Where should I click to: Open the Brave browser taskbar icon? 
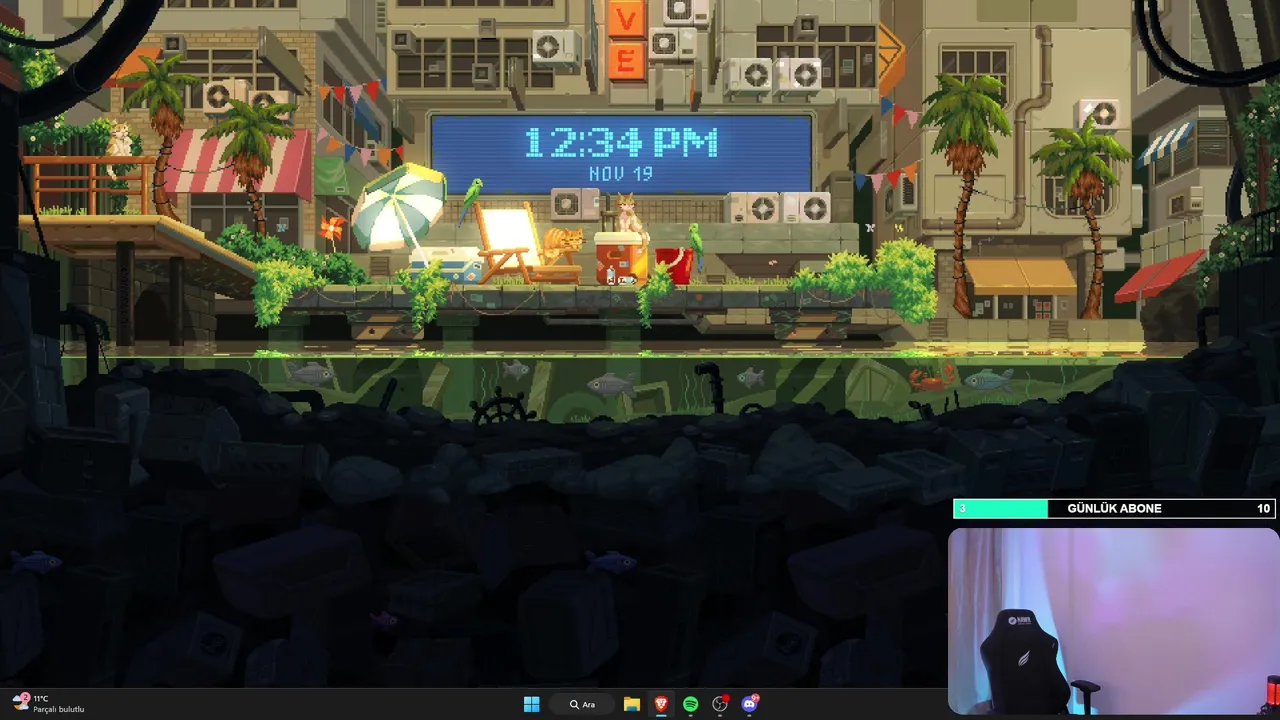(661, 704)
